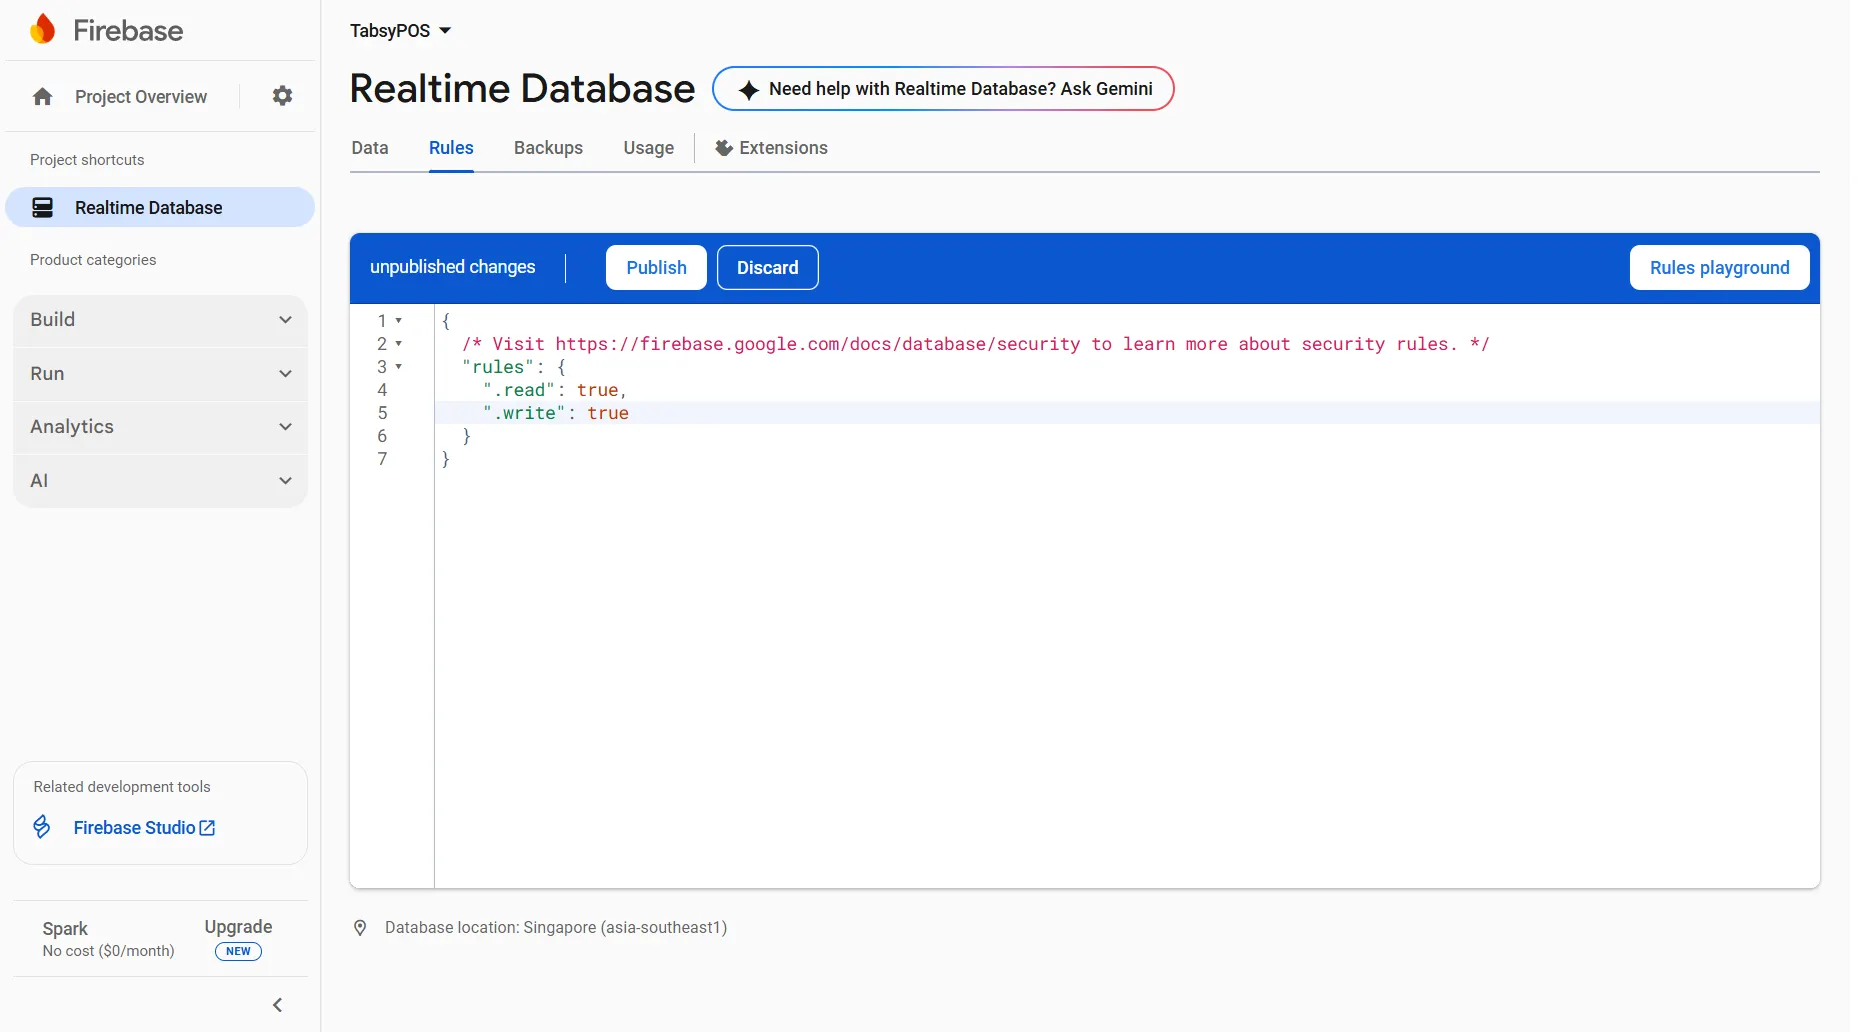Place cursor on the ".write": true line
Screen dimensions: 1857x1032
1127,413
